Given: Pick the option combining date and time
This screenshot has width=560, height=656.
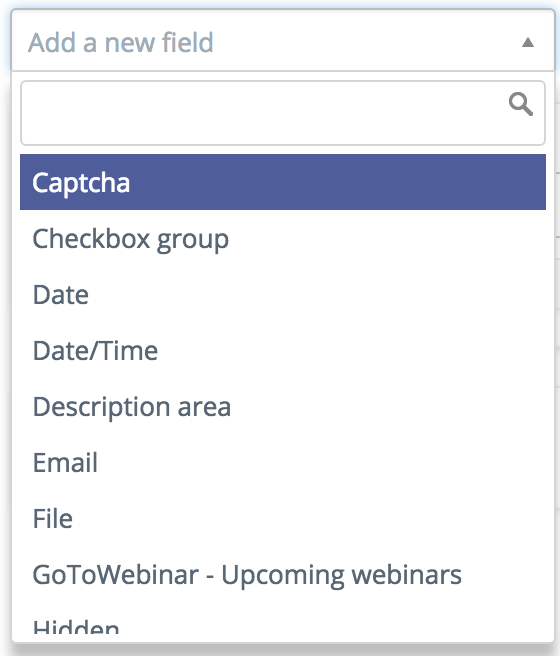Looking at the screenshot, I should (x=283, y=351).
